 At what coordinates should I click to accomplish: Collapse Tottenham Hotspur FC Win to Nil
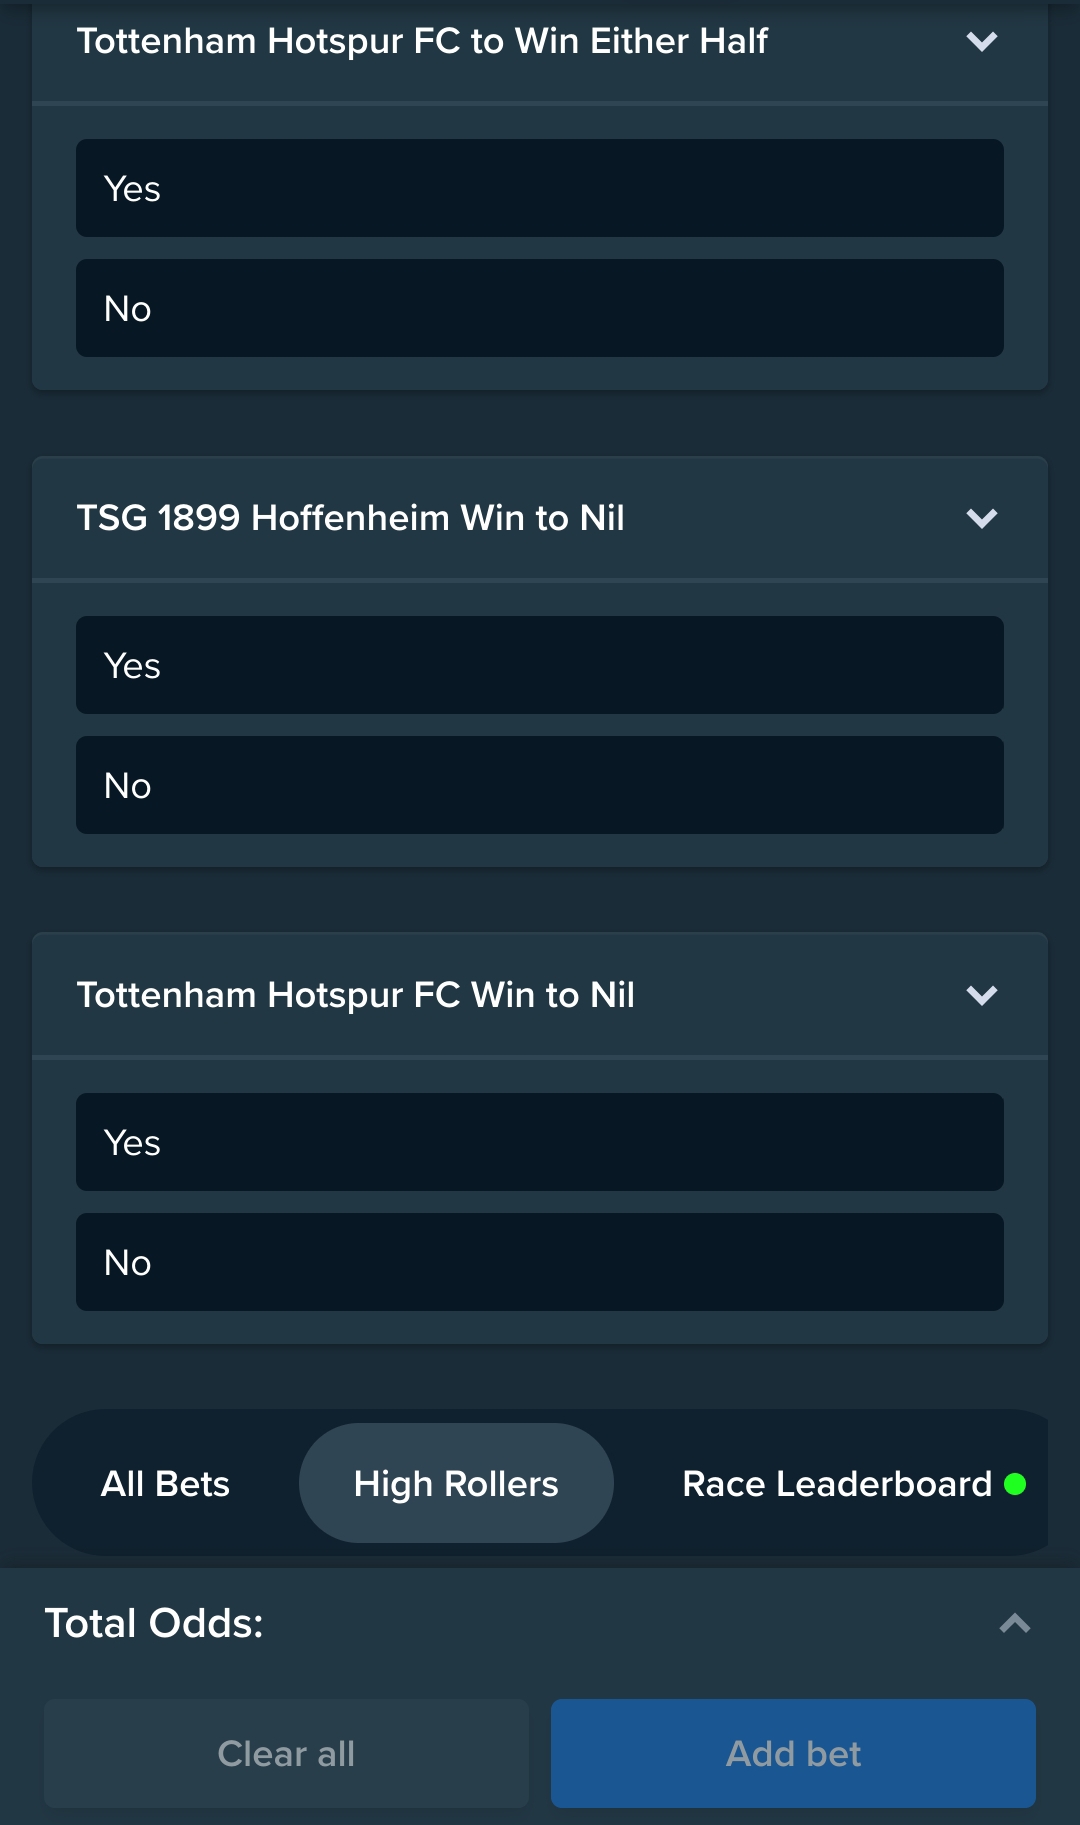point(982,996)
